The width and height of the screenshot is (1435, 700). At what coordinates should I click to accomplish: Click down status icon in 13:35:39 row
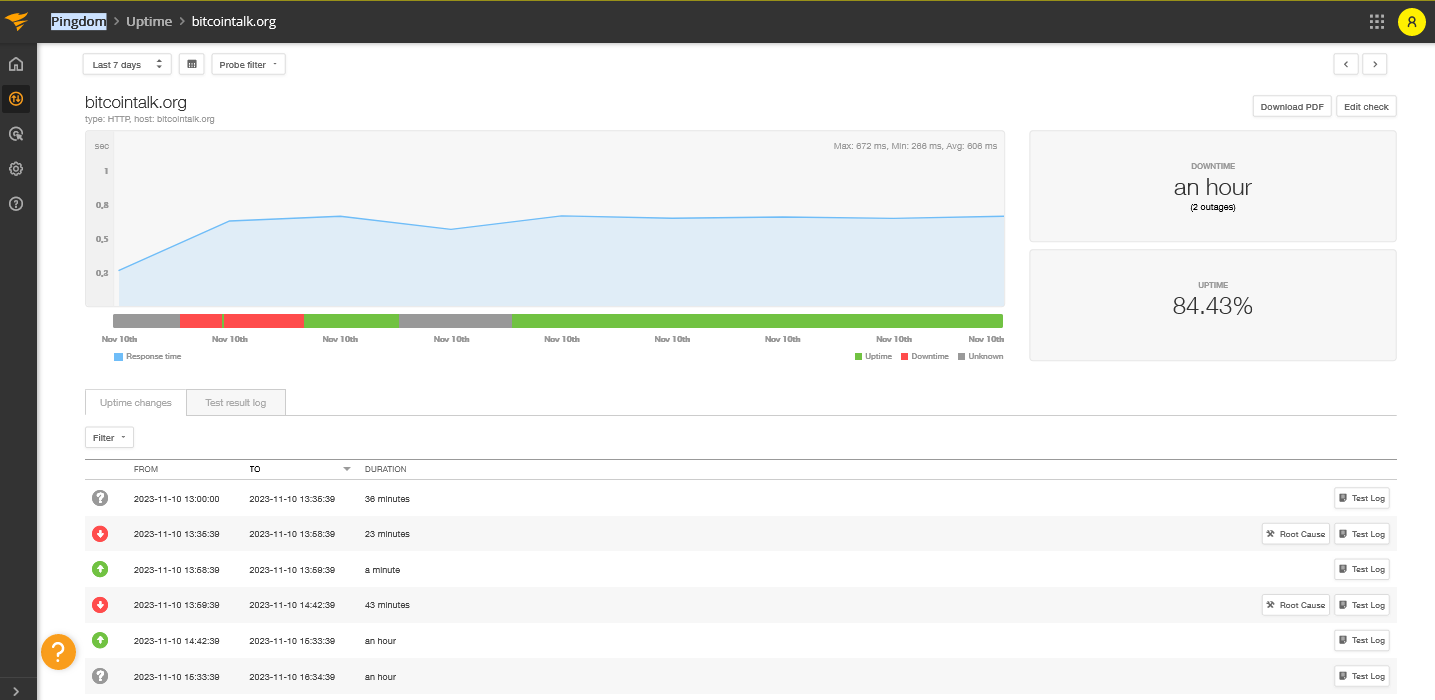(100, 534)
